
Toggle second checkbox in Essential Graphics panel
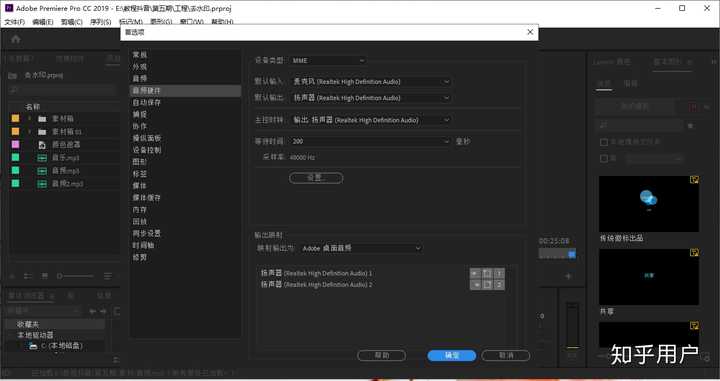[604, 158]
